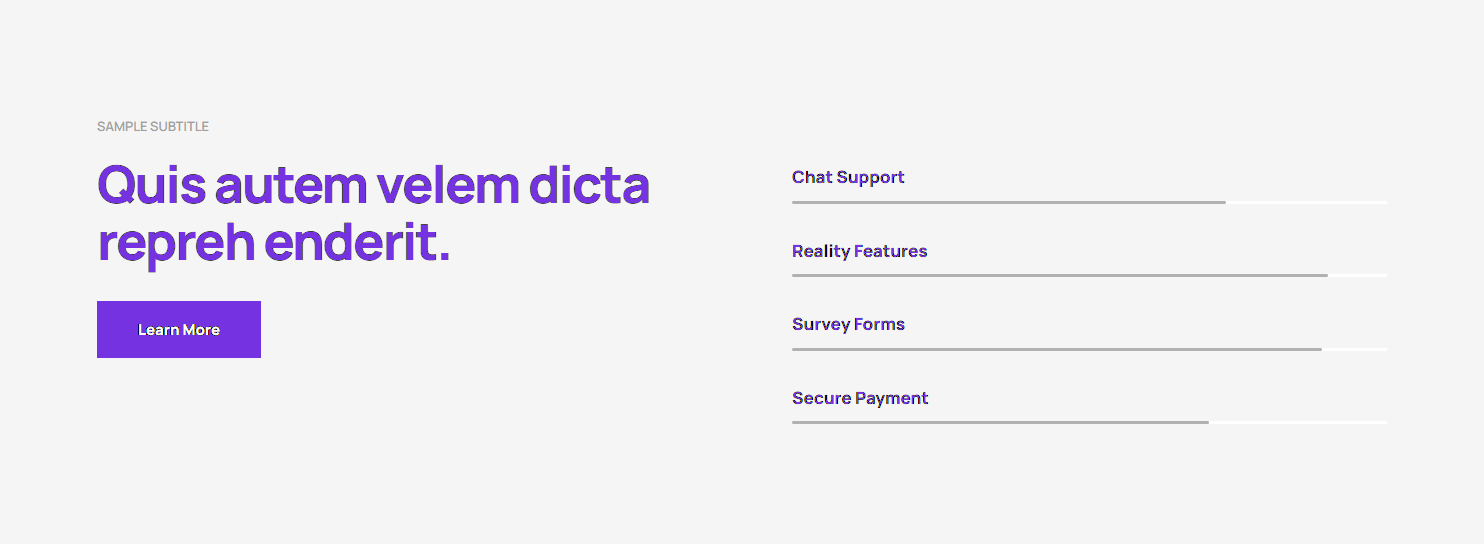Click the Survey Forms progress bar fill
1484x544 pixels.
tap(1056, 349)
